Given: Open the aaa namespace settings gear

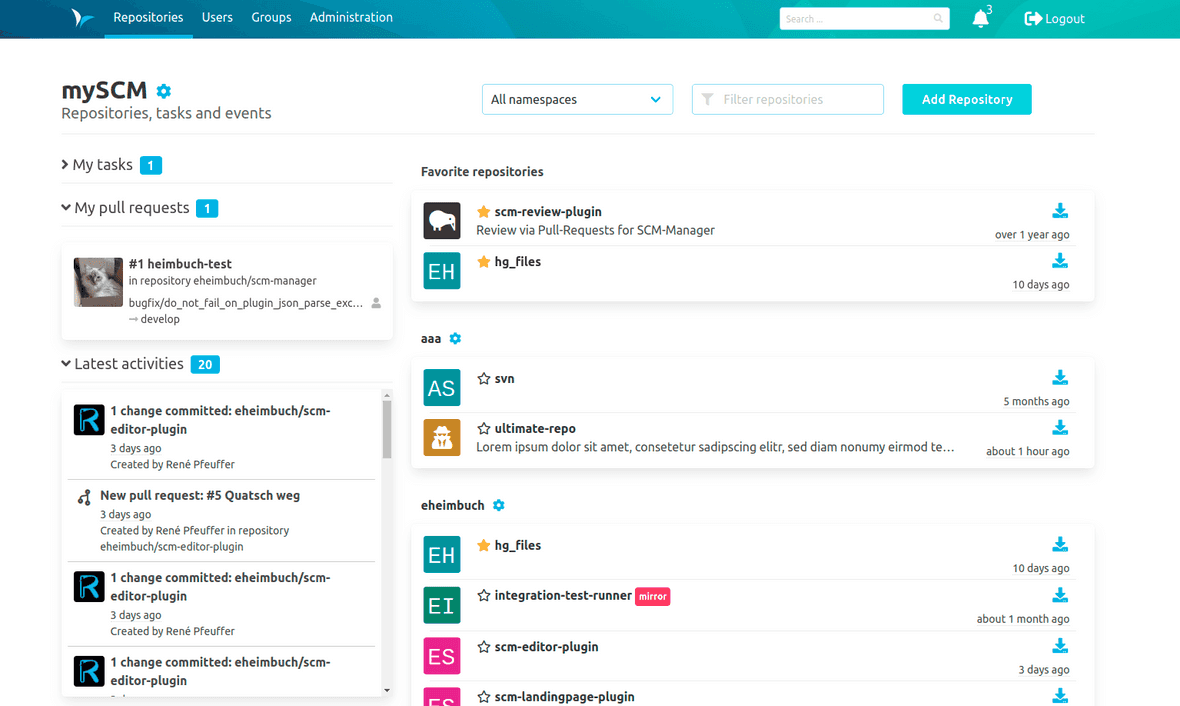Looking at the screenshot, I should [x=456, y=338].
